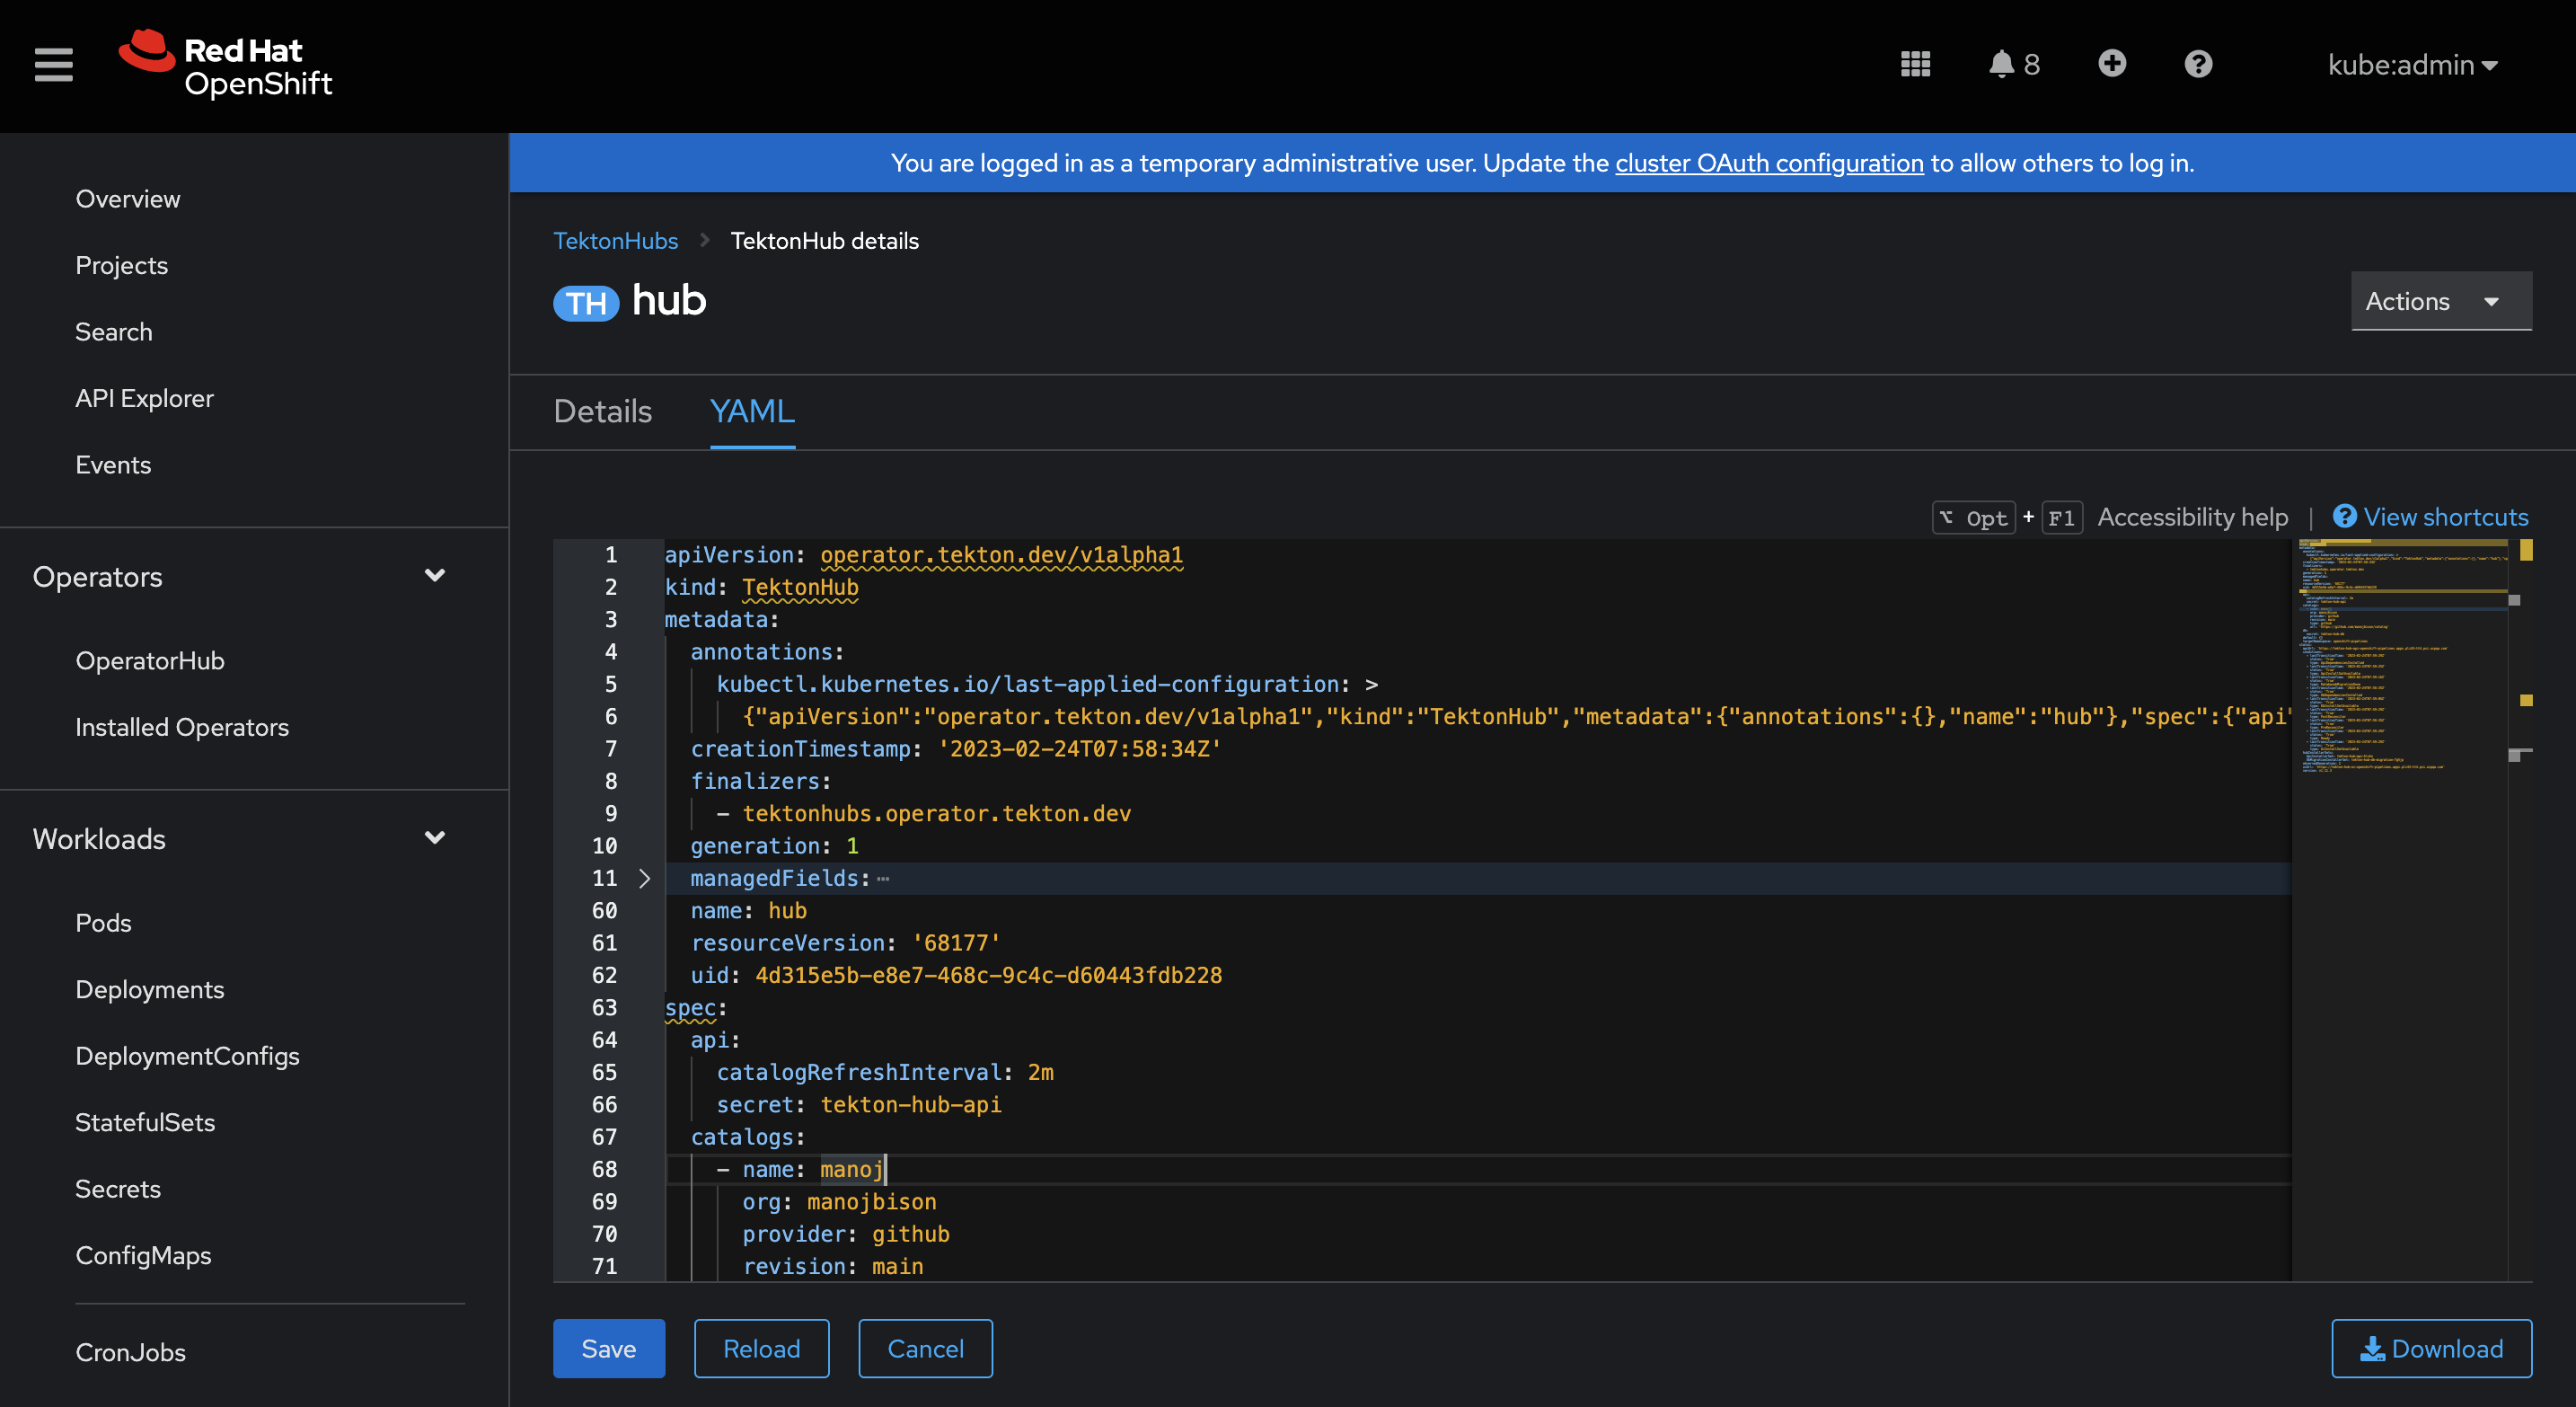Screen dimensions: 2576x1407
Task: Open the help question mark icon
Action: tap(2197, 64)
